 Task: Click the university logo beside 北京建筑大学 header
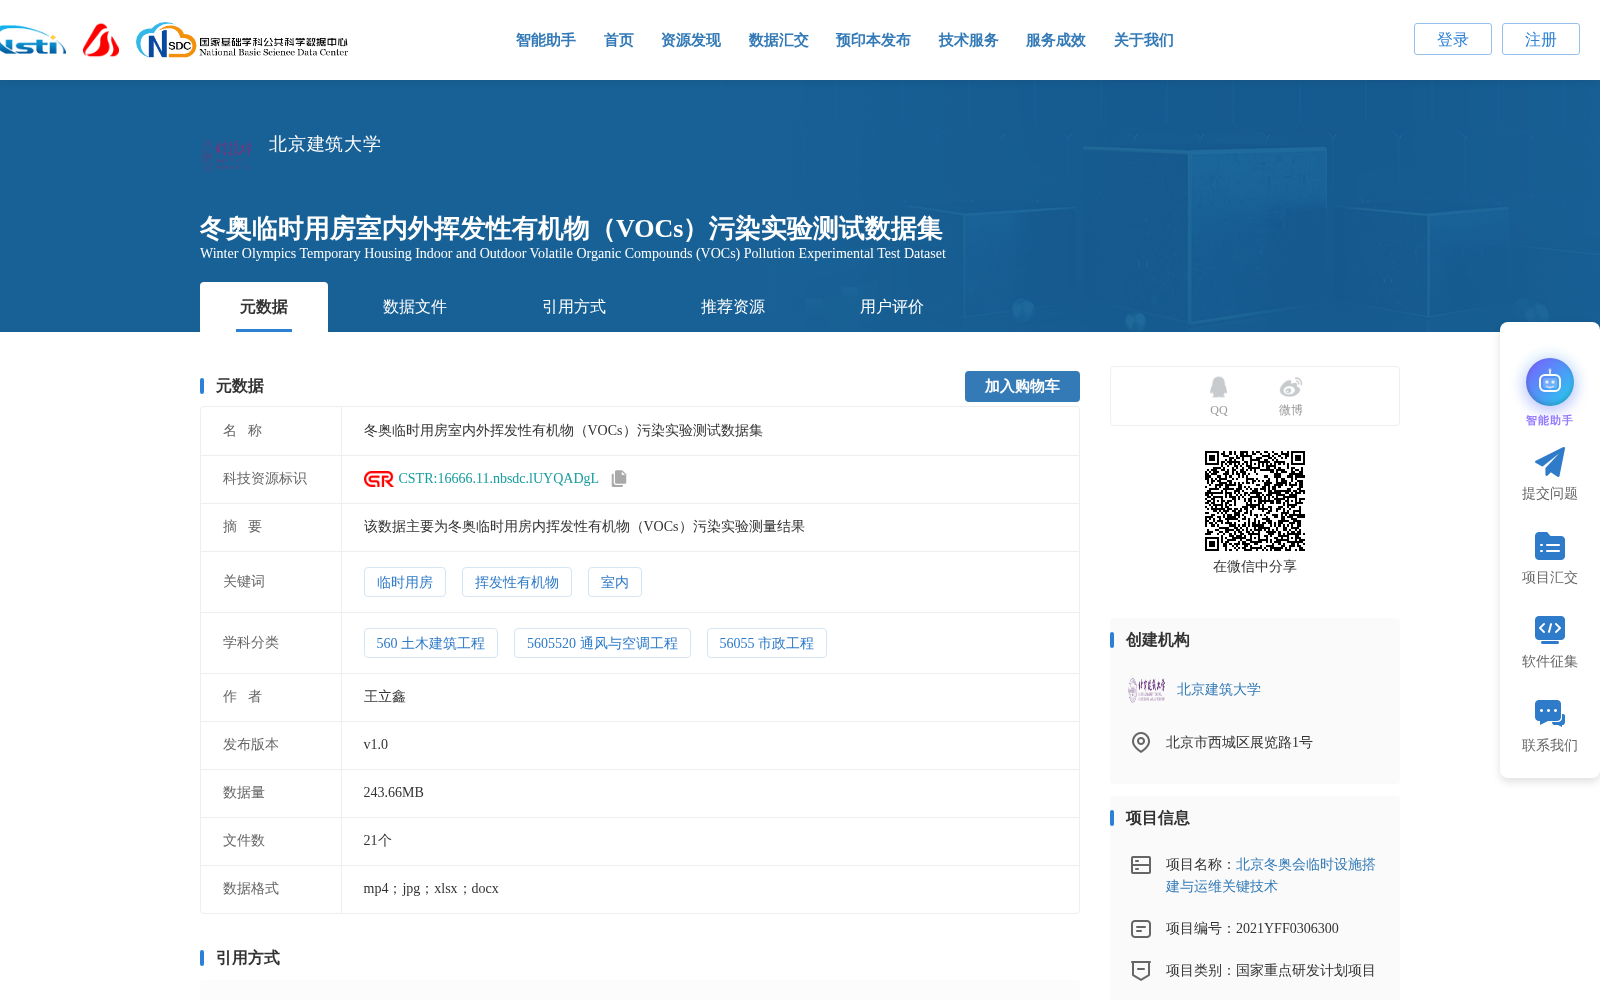(227, 153)
